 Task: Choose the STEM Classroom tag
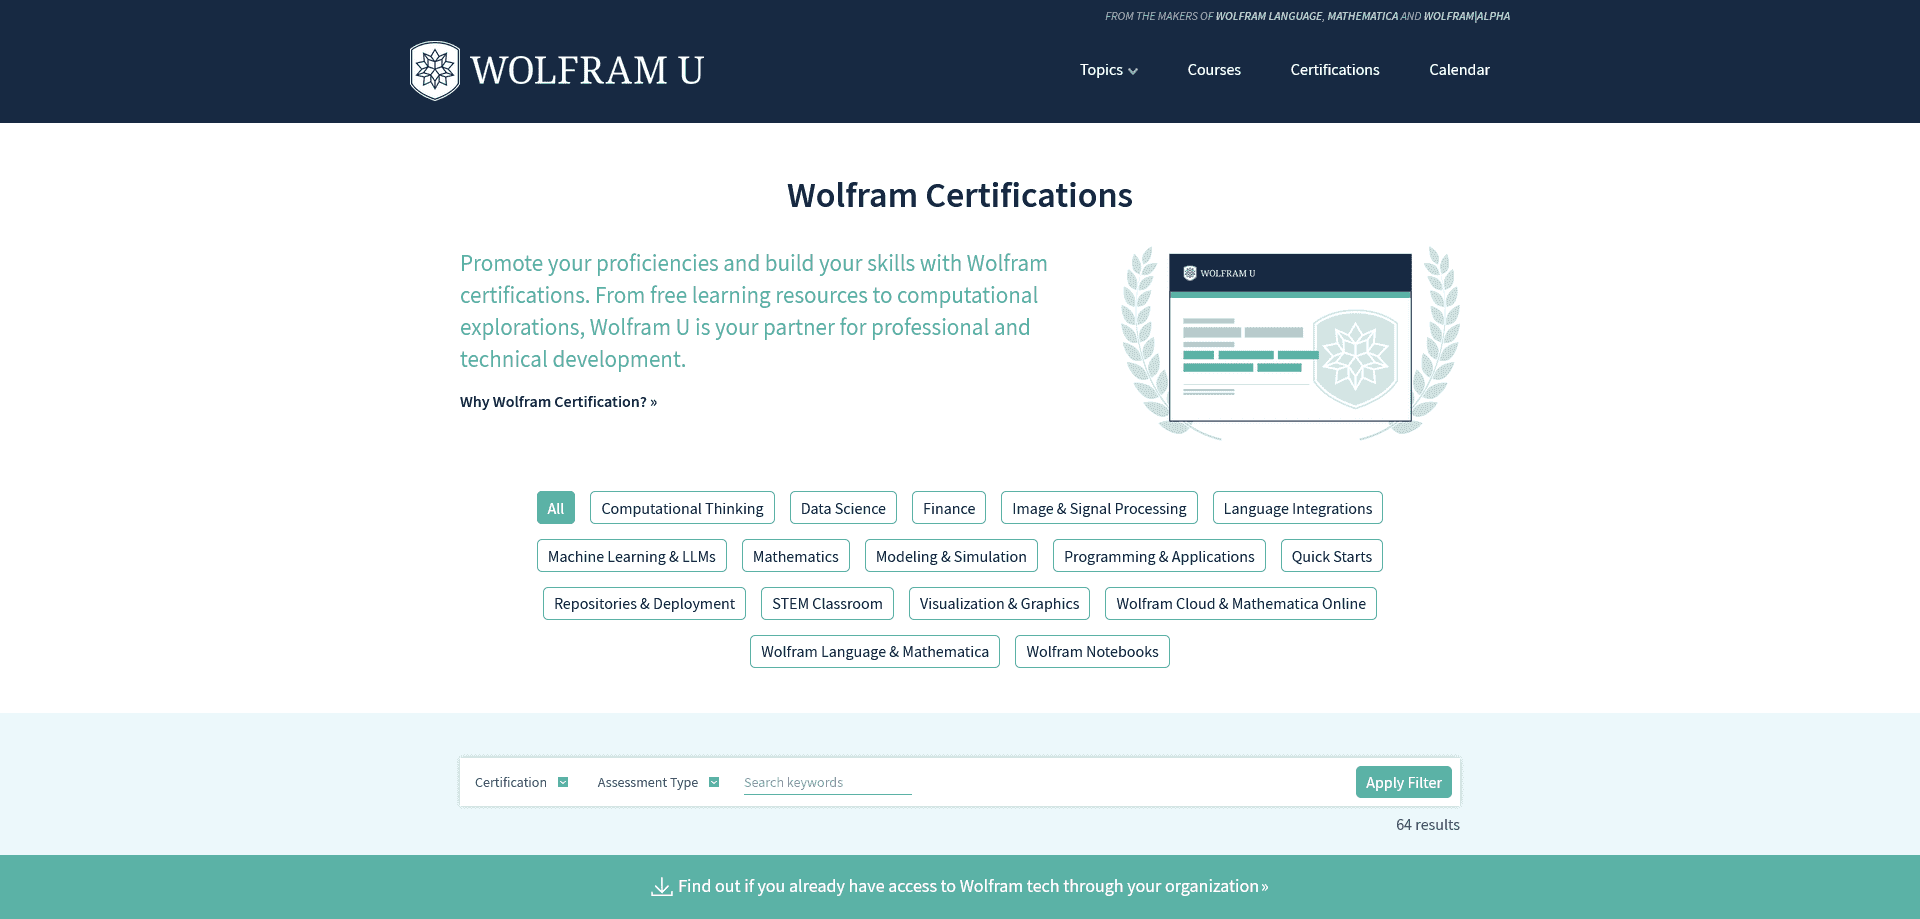(x=827, y=604)
